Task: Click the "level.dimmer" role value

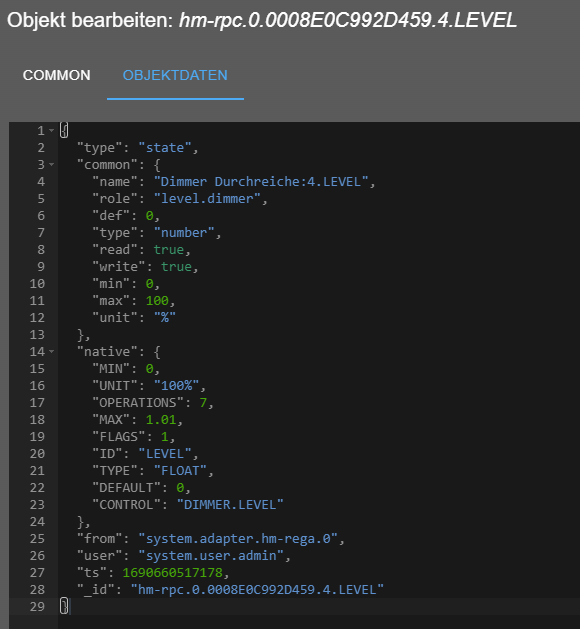Action: tap(207, 199)
